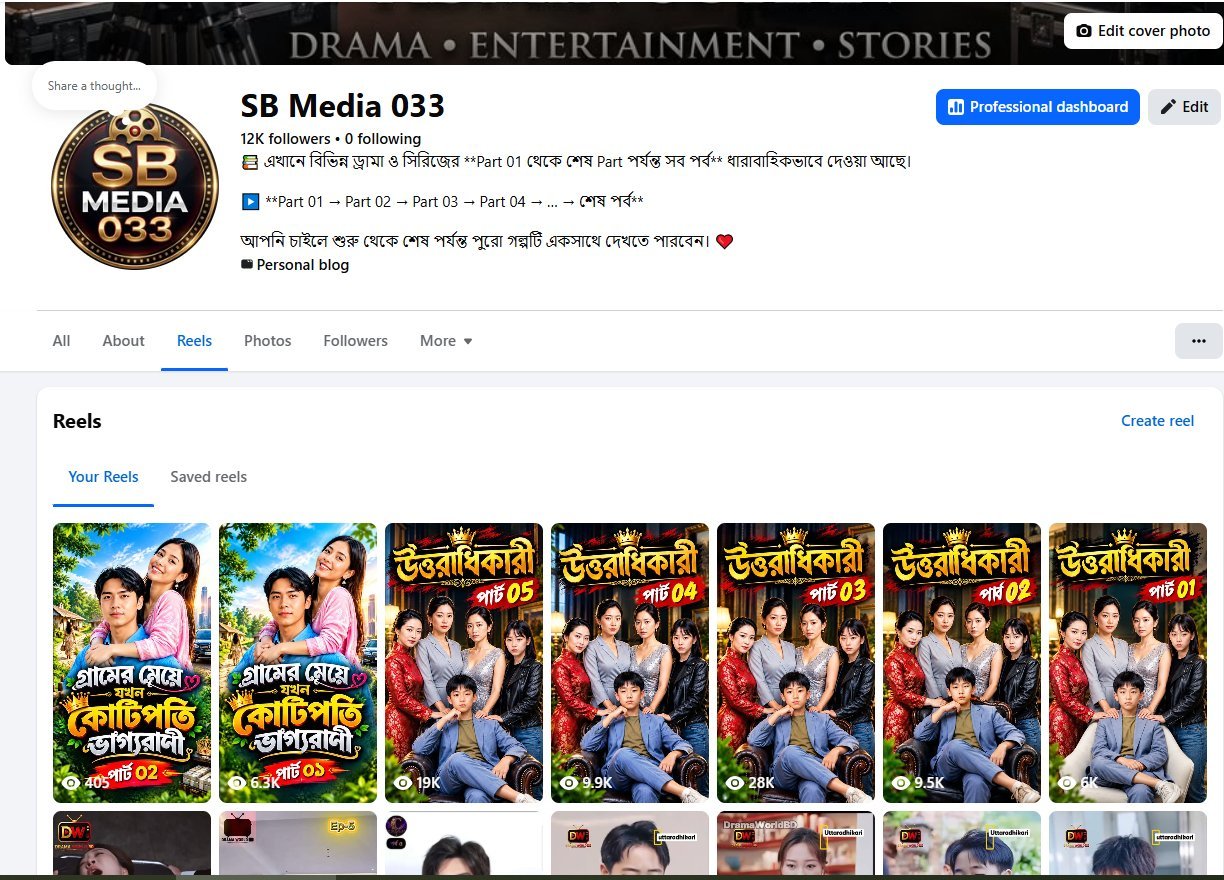Switch to the Photos tab
The width and height of the screenshot is (1224, 880).
pyautogui.click(x=267, y=341)
